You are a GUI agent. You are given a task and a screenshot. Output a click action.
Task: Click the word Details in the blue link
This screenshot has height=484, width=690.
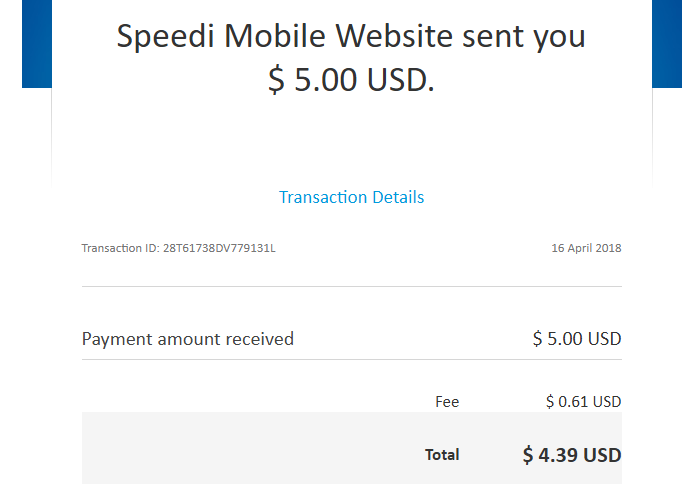tap(398, 198)
